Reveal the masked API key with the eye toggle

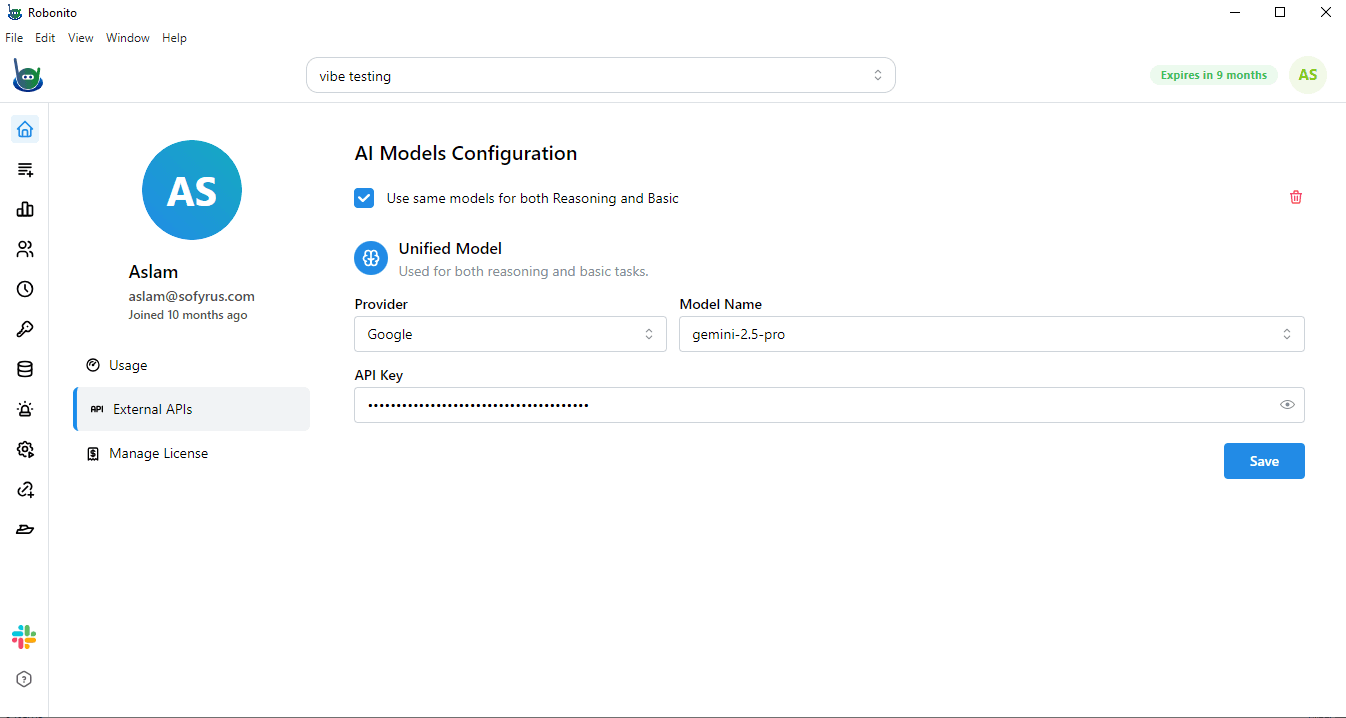1287,404
